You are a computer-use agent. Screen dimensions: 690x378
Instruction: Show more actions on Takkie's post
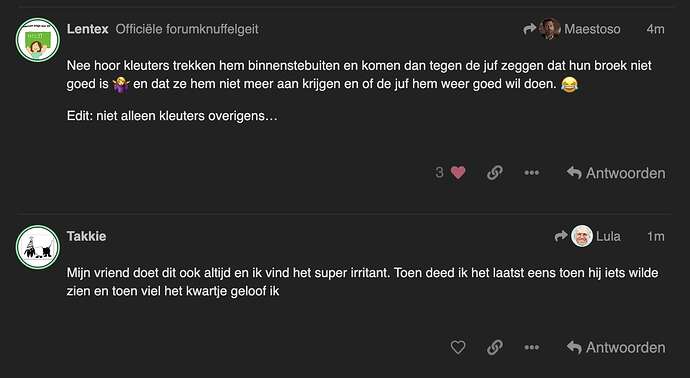532,348
